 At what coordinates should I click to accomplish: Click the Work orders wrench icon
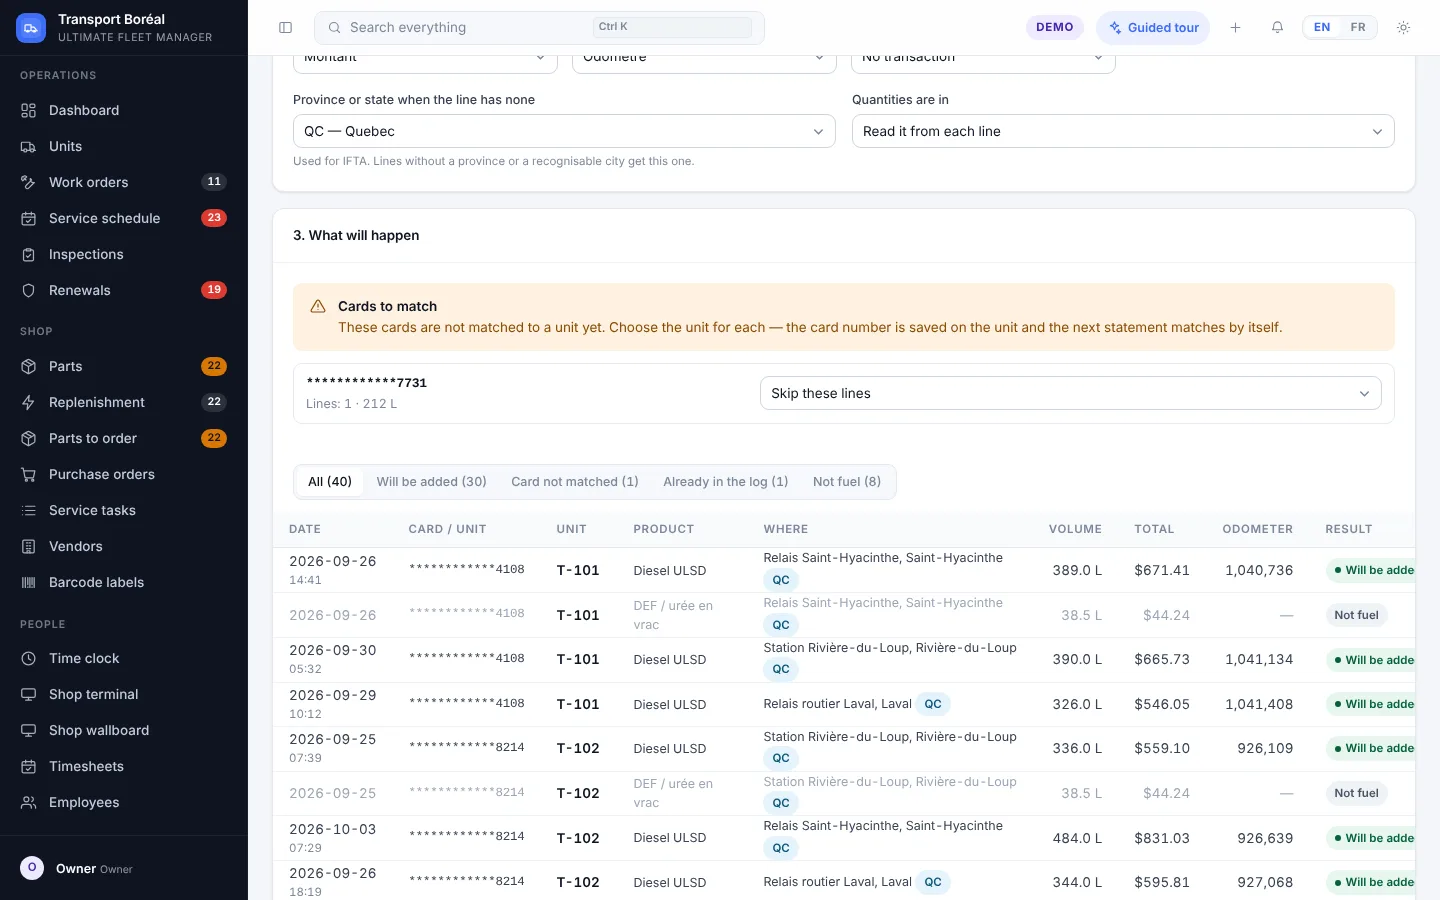click(29, 182)
